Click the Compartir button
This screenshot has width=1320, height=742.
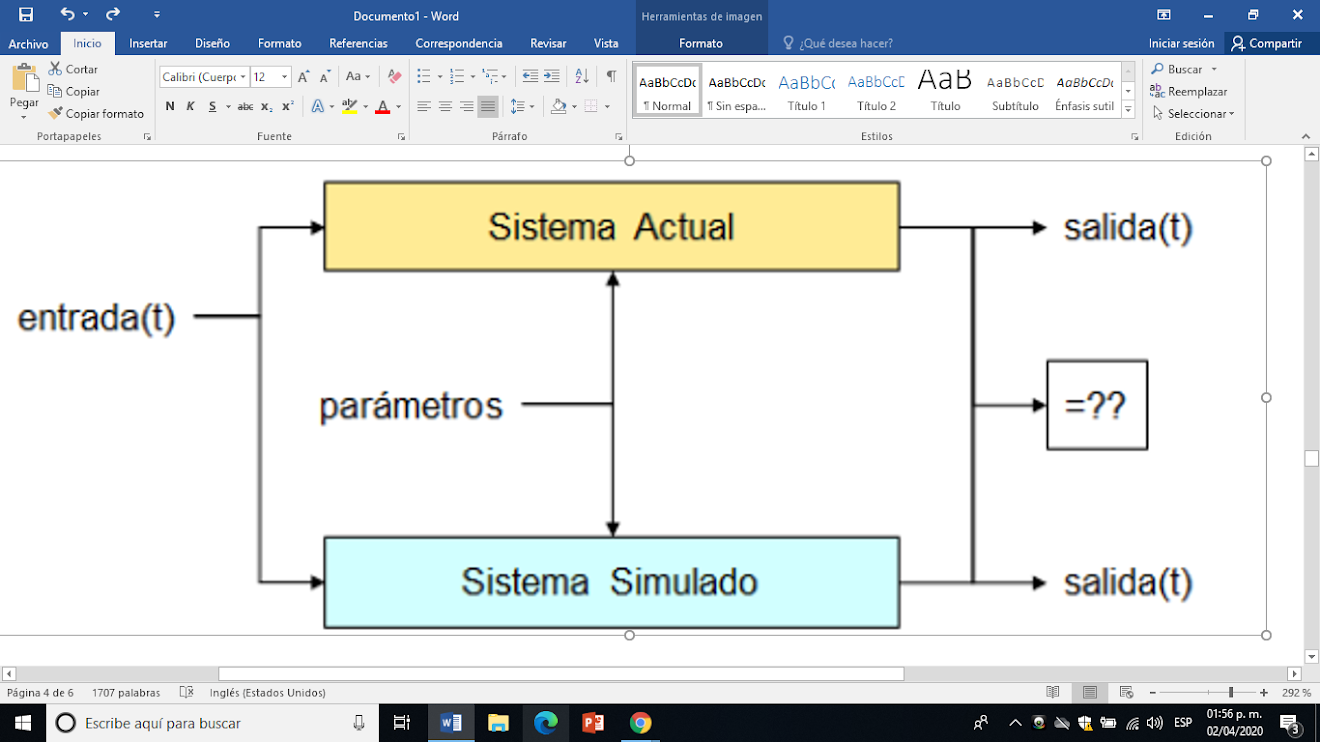(1270, 43)
